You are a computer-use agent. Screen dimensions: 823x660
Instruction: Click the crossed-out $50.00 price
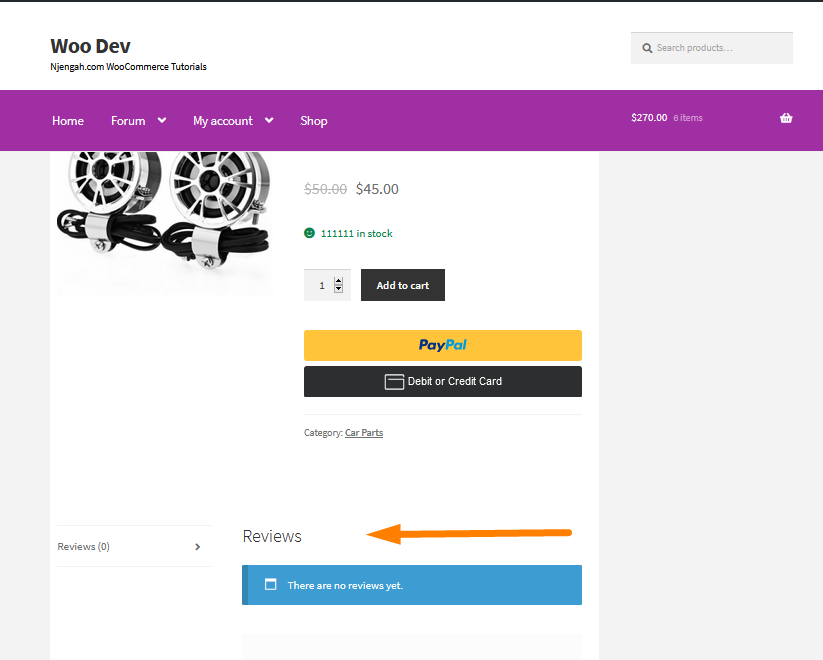[x=325, y=189]
